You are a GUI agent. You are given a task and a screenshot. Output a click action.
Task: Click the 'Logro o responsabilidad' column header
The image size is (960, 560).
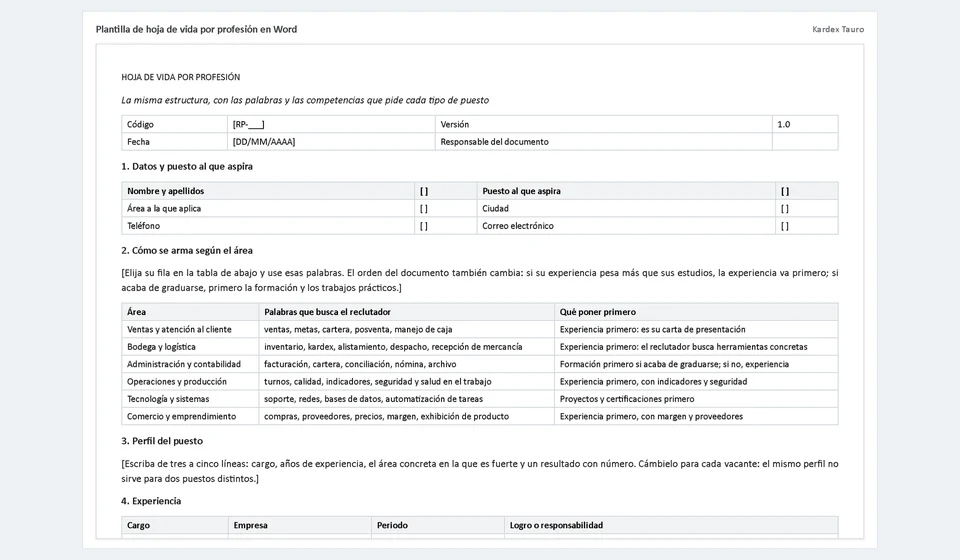pyautogui.click(x=672, y=525)
